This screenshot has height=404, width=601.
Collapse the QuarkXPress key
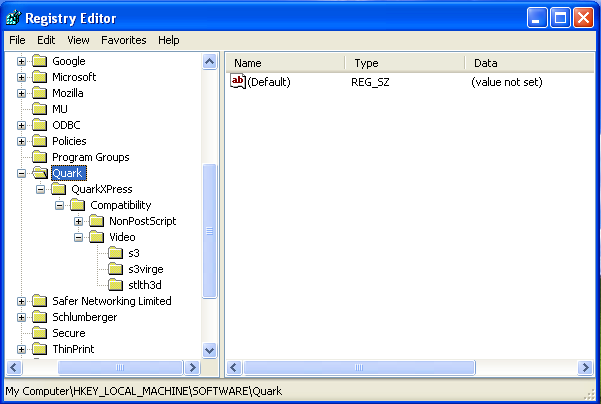click(x=40, y=189)
